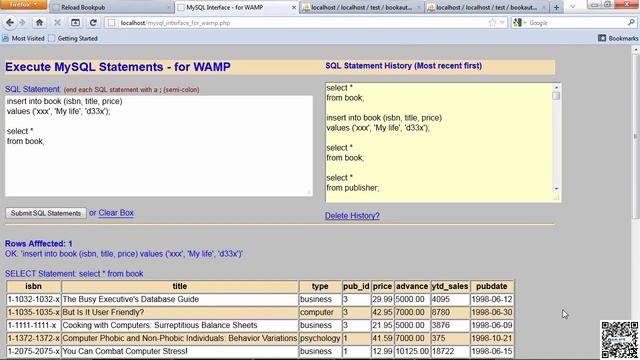Image resolution: width=640 pixels, height=360 pixels.
Task: Click the Delete History? link
Action: [x=352, y=216]
